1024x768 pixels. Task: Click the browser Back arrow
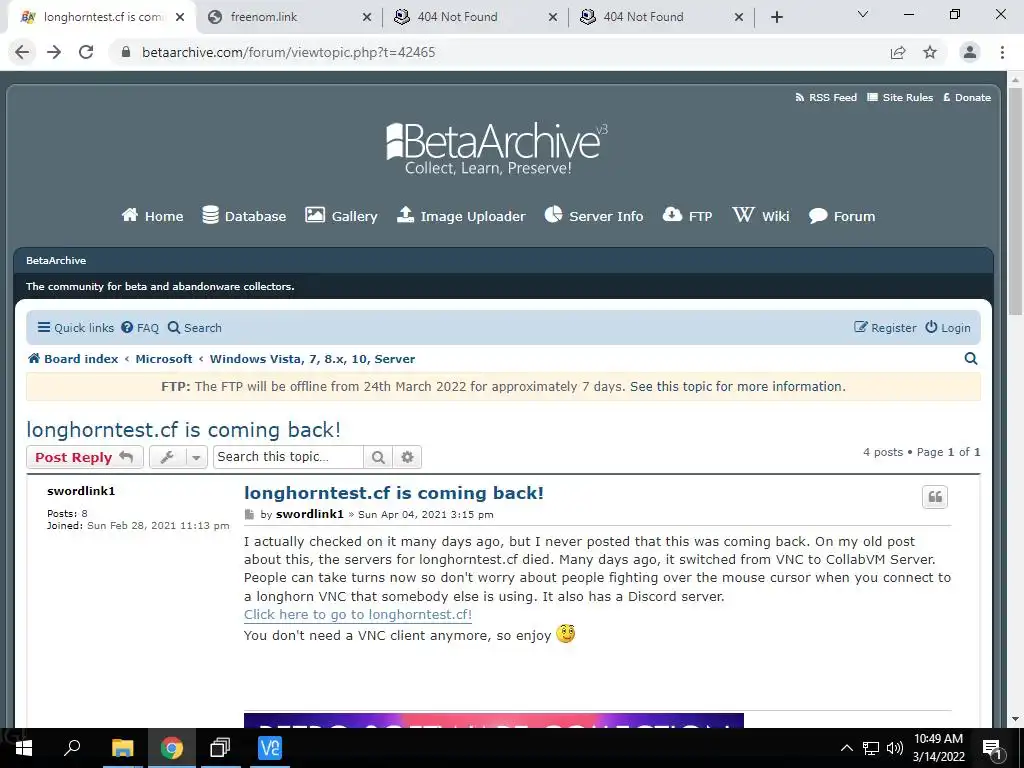(22, 52)
